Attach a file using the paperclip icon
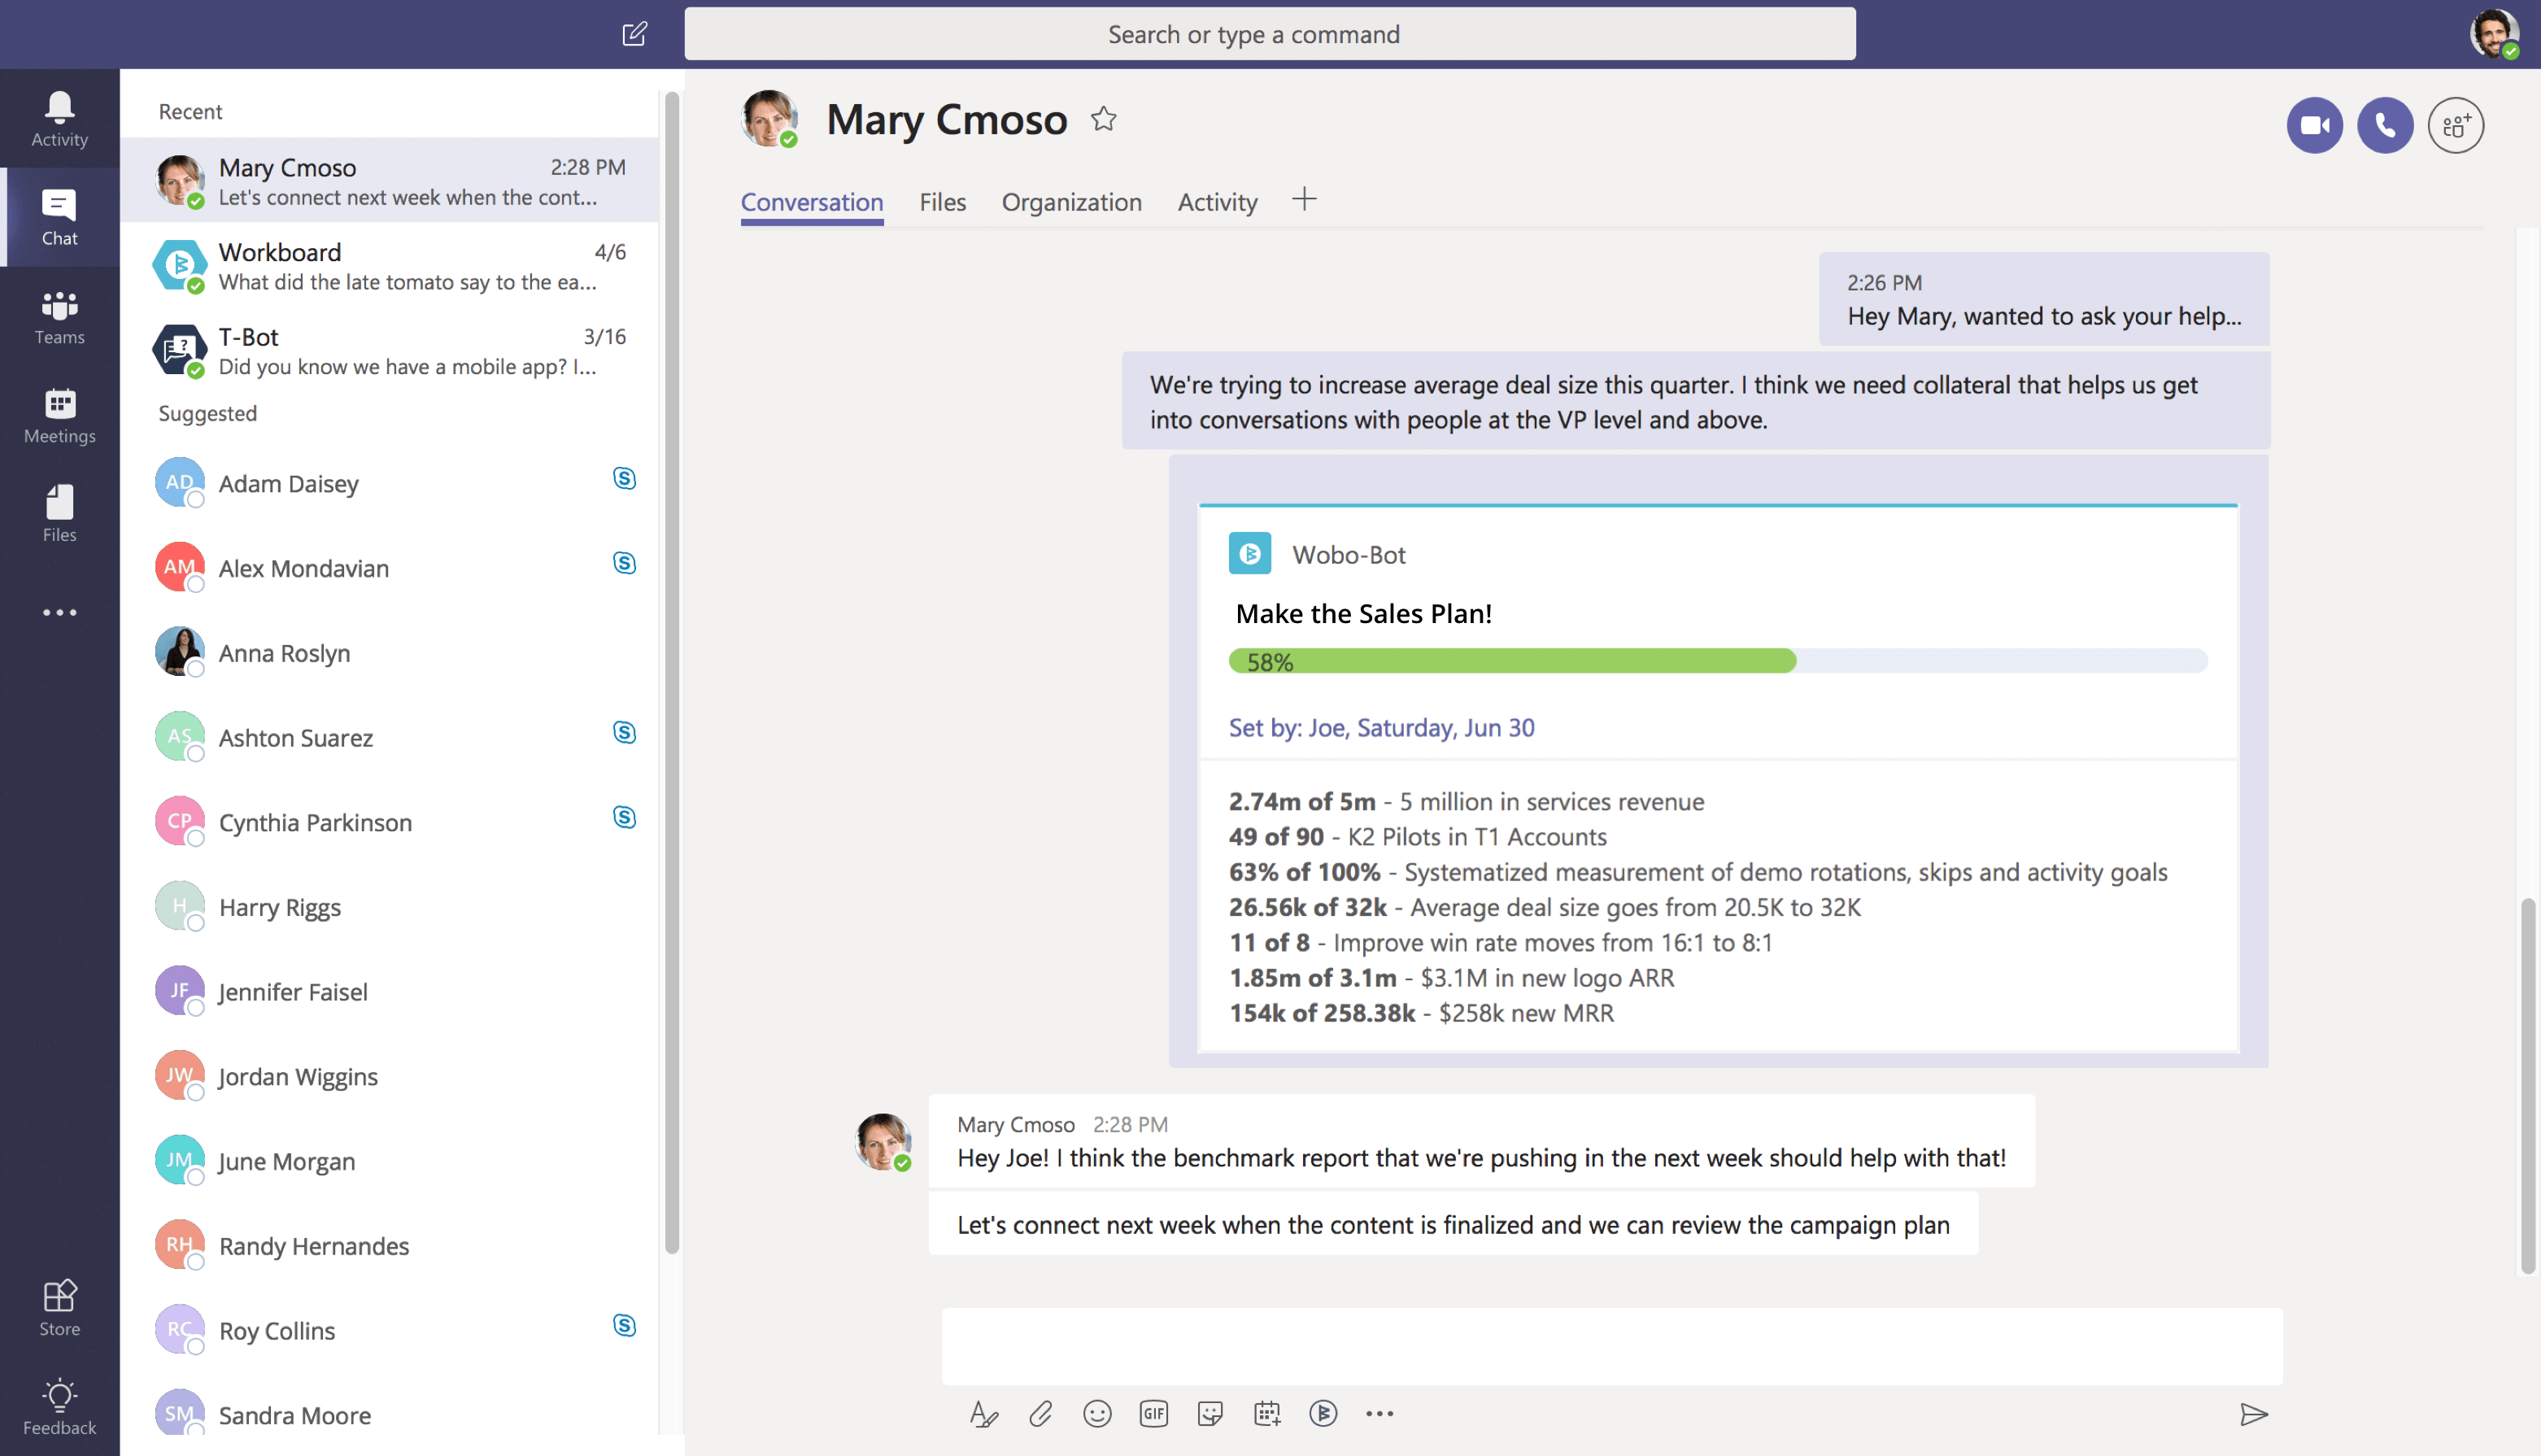 pos(1040,1414)
